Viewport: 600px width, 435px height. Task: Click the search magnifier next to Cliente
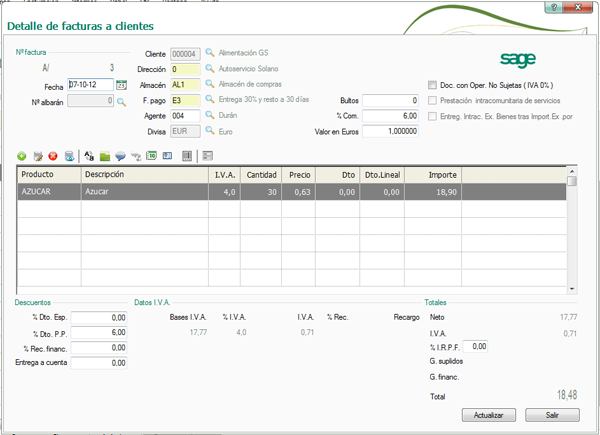(211, 53)
